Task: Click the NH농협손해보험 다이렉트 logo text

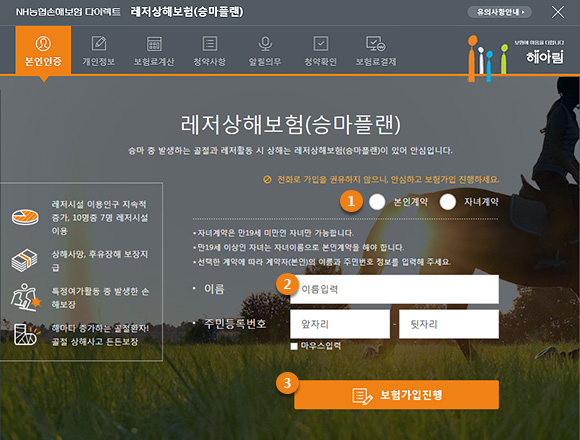Action: click(68, 12)
